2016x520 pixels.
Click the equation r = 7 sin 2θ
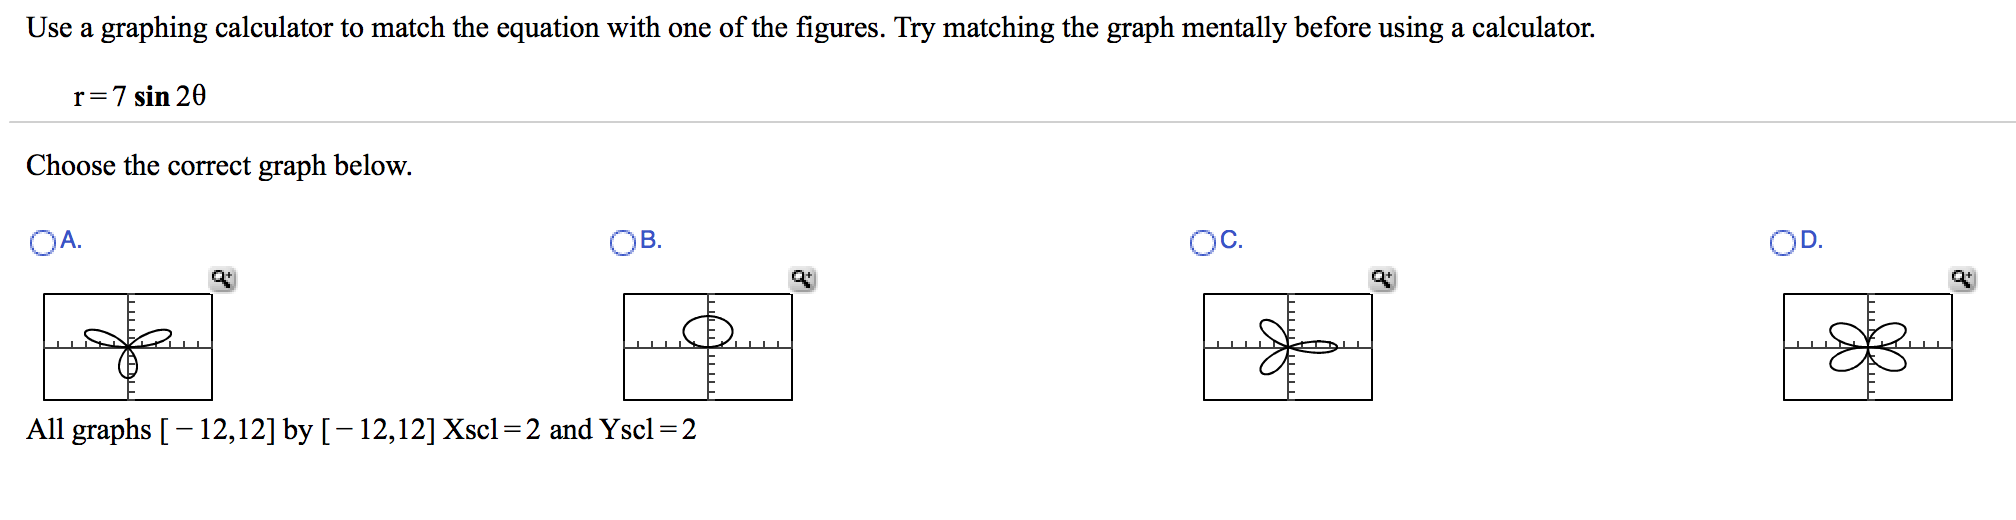coord(140,96)
